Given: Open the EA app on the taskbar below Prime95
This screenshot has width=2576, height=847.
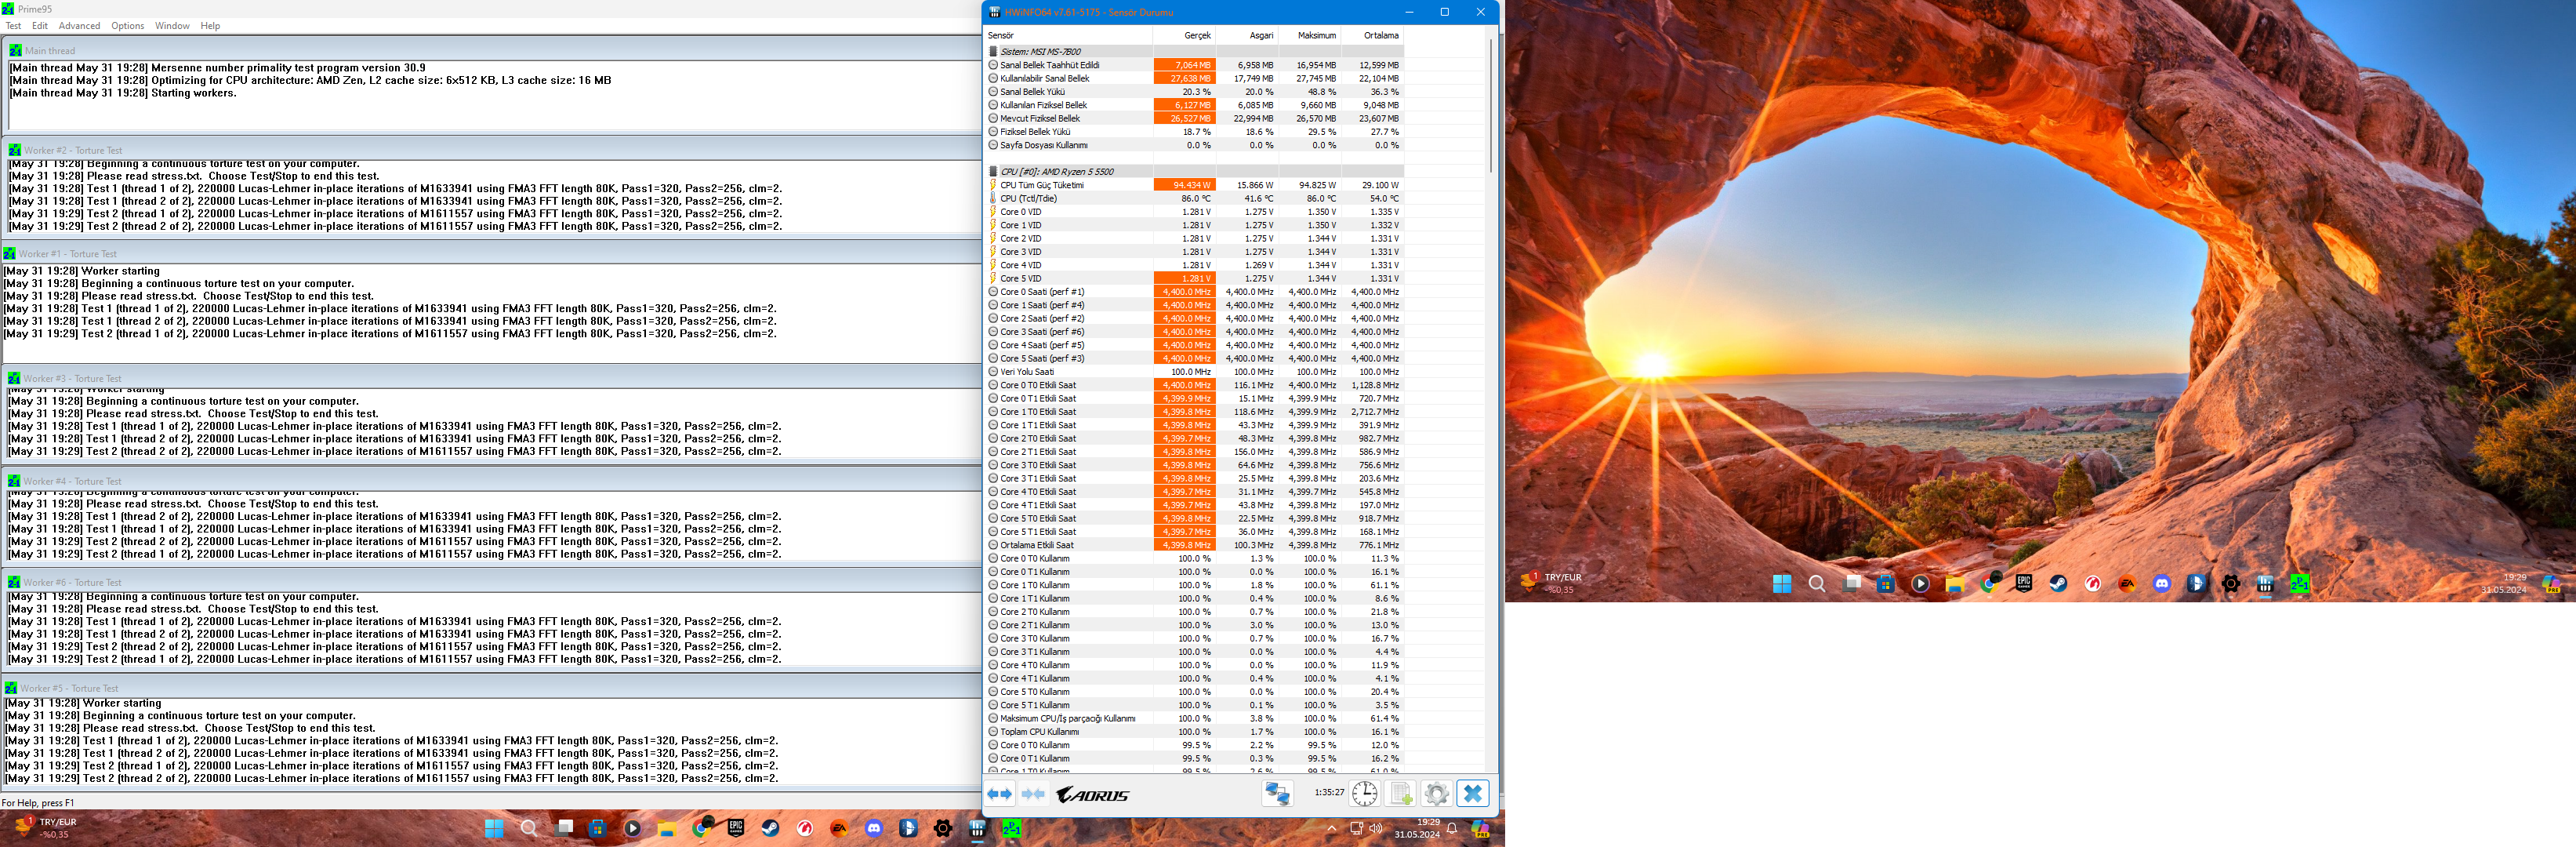Looking at the screenshot, I should [839, 828].
